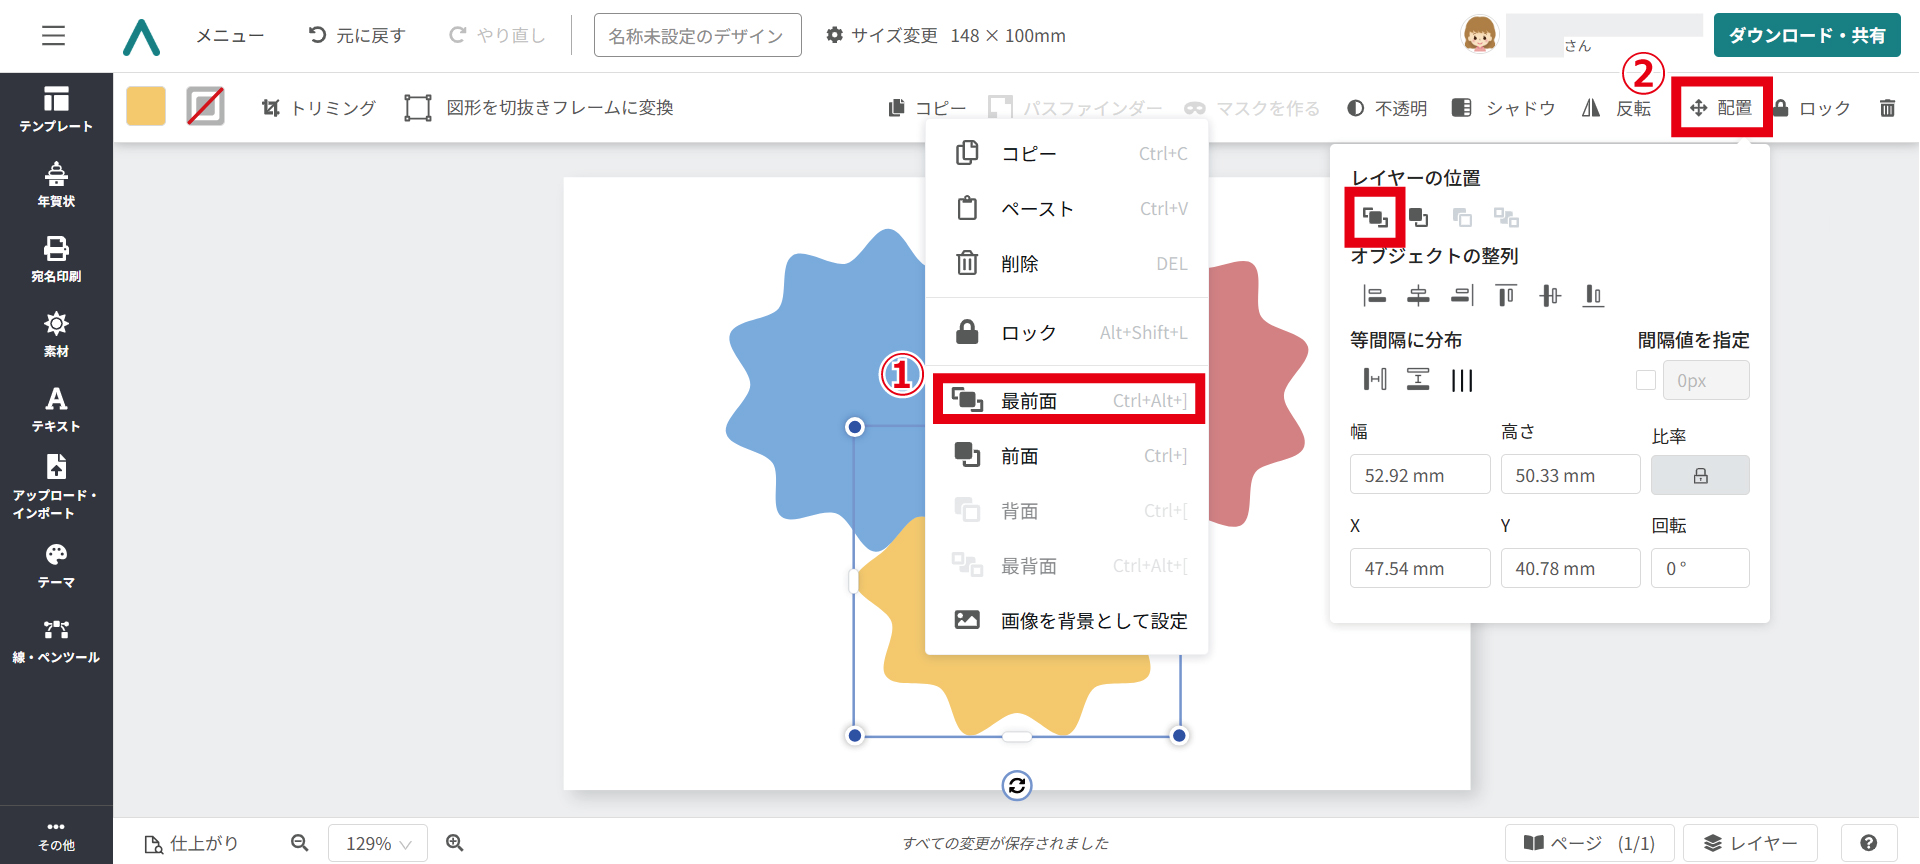Open the yellow fill color swatch
Viewport: 1920px width, 864px height.
146,106
